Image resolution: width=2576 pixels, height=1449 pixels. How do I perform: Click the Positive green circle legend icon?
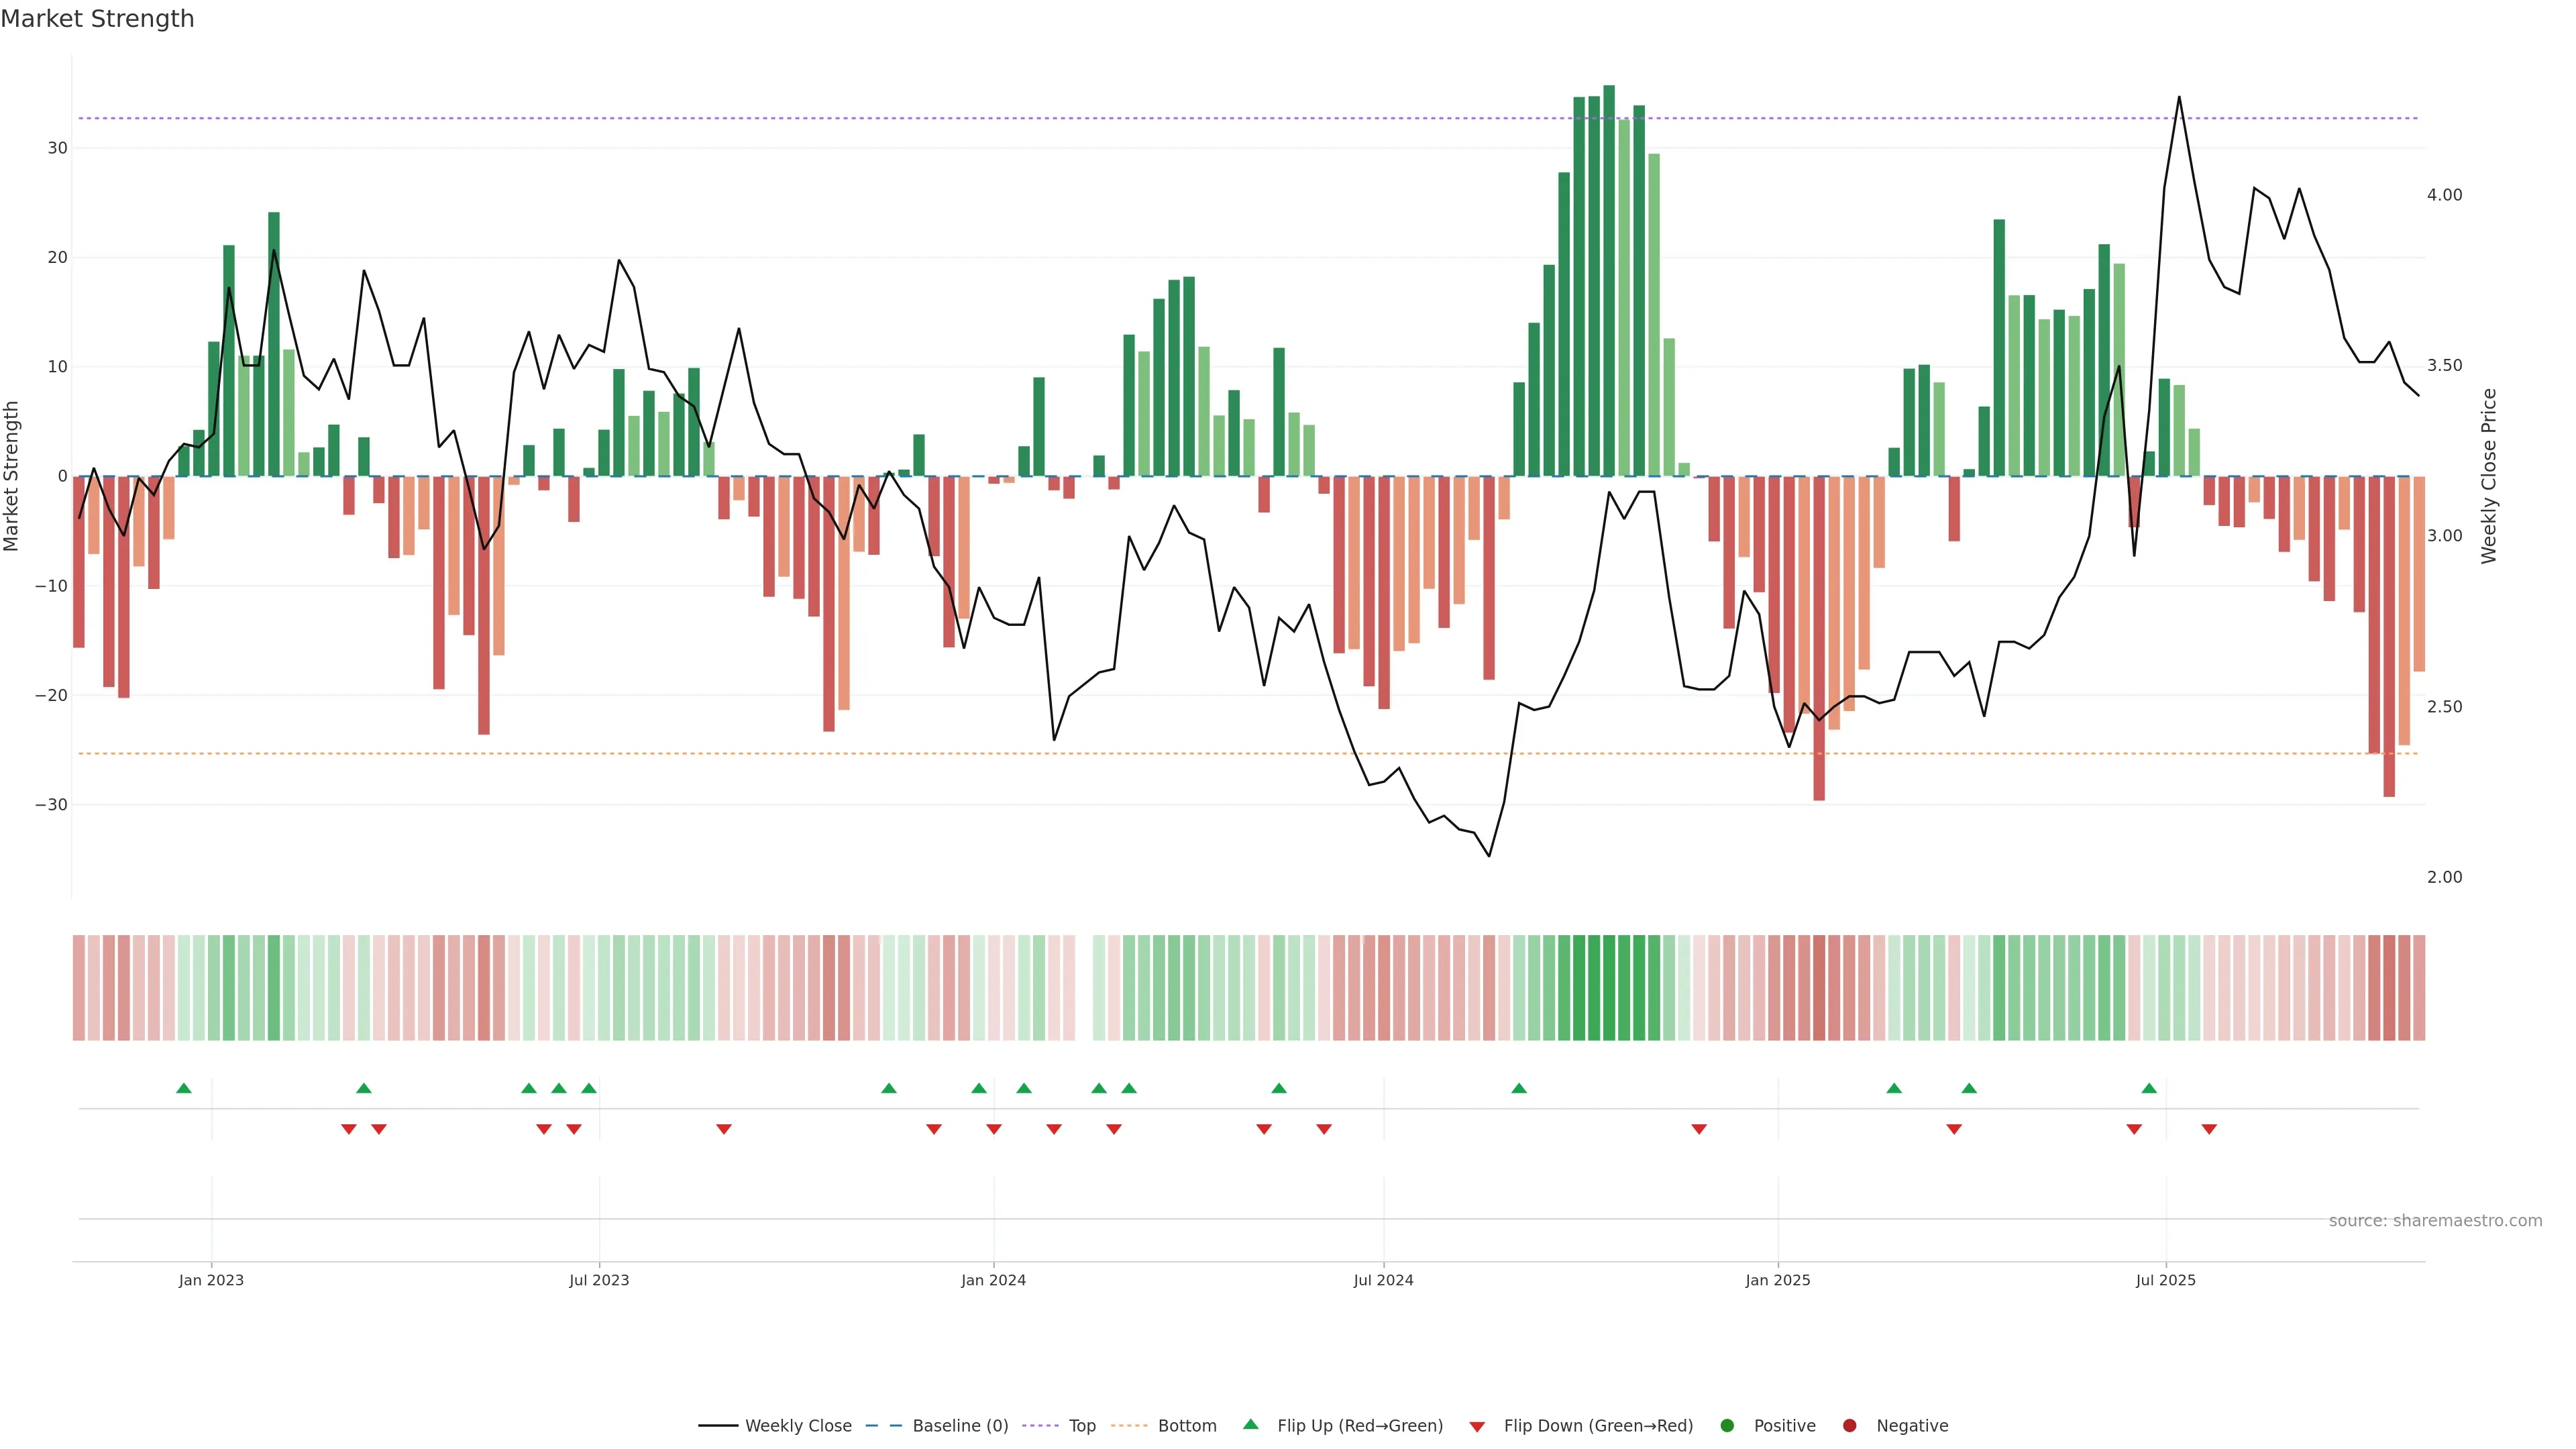1727,1426
